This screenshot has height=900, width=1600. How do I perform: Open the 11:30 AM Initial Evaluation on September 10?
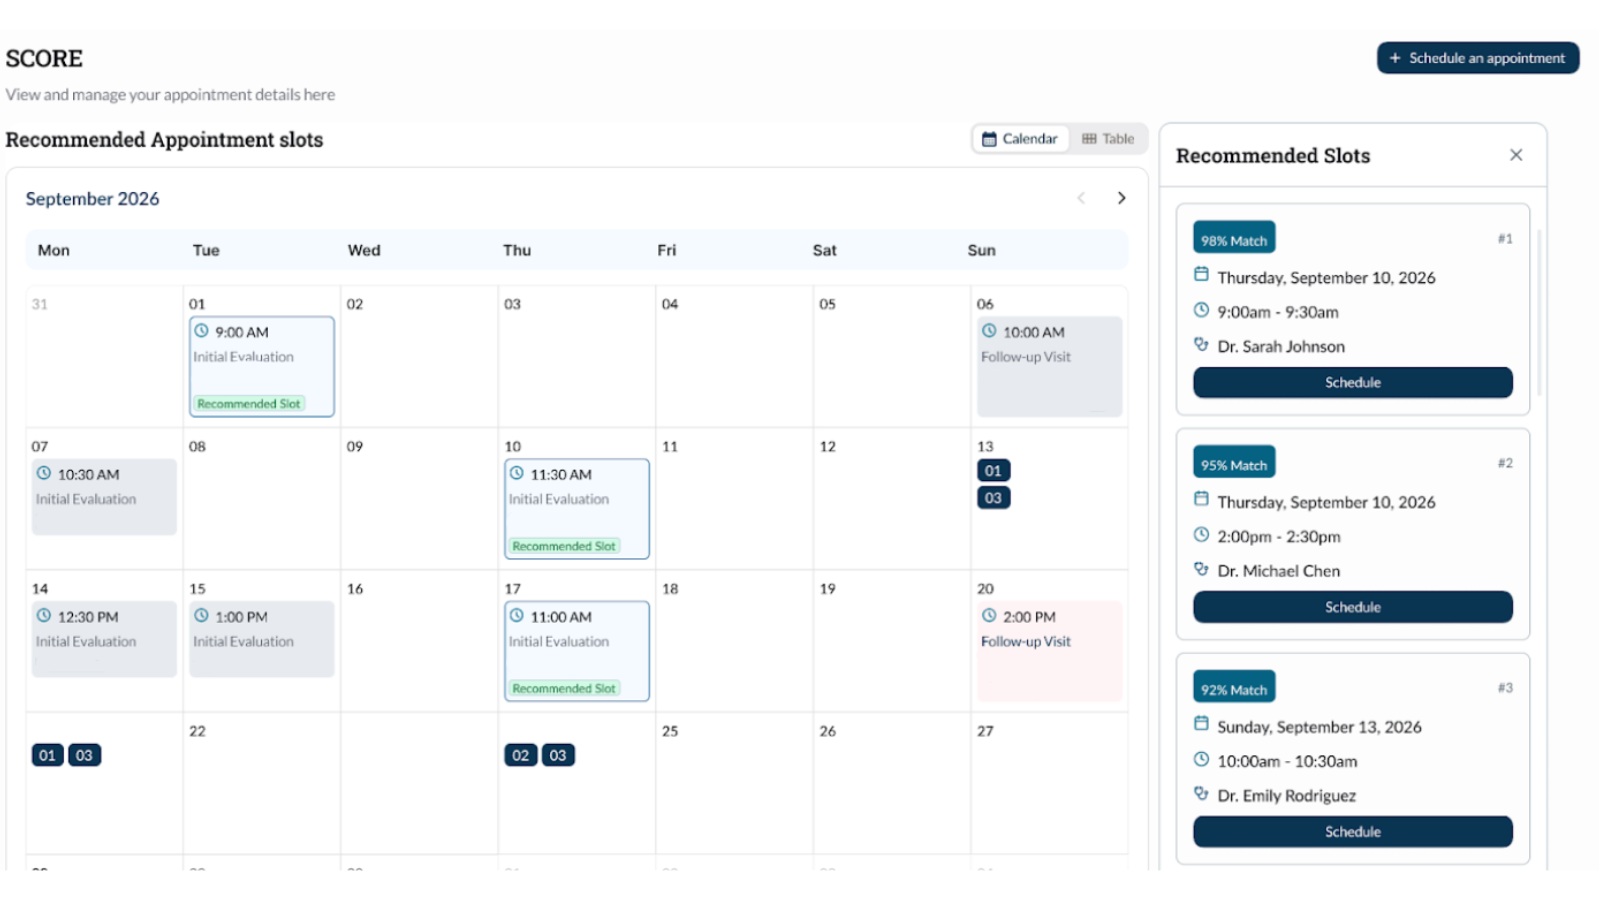576,508
